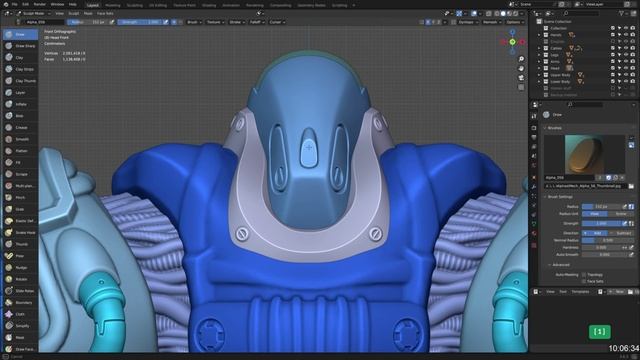640x360 pixels.
Task: Set Direction to Subtract
Action: (x=621, y=233)
